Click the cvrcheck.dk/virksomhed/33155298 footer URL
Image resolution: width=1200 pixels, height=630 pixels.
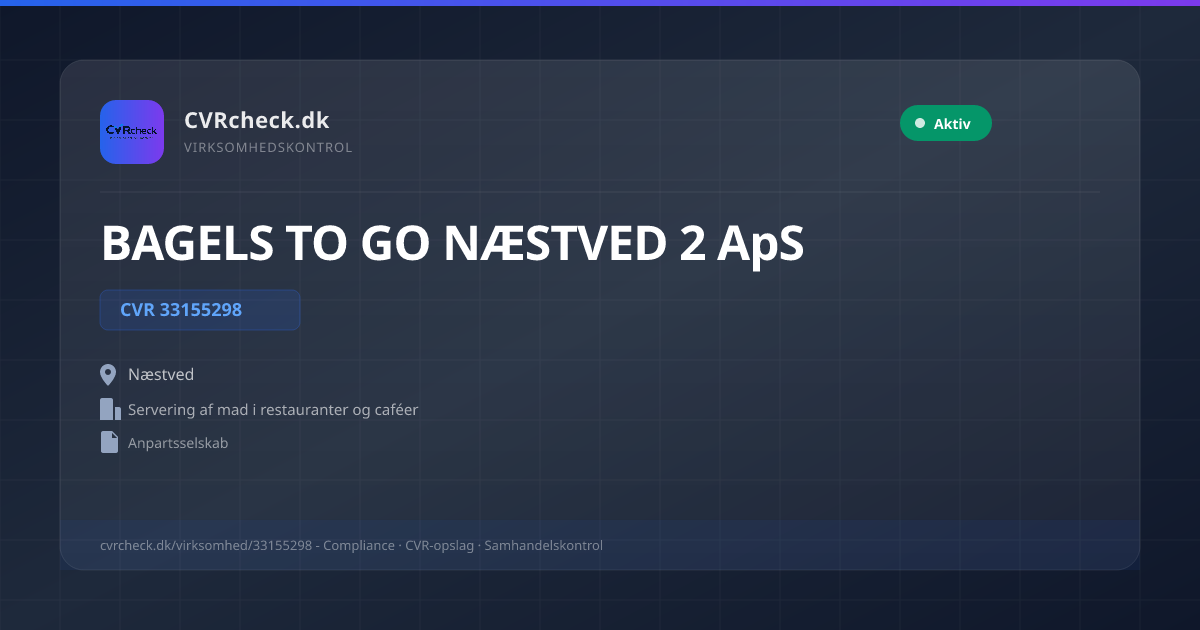[206, 545]
